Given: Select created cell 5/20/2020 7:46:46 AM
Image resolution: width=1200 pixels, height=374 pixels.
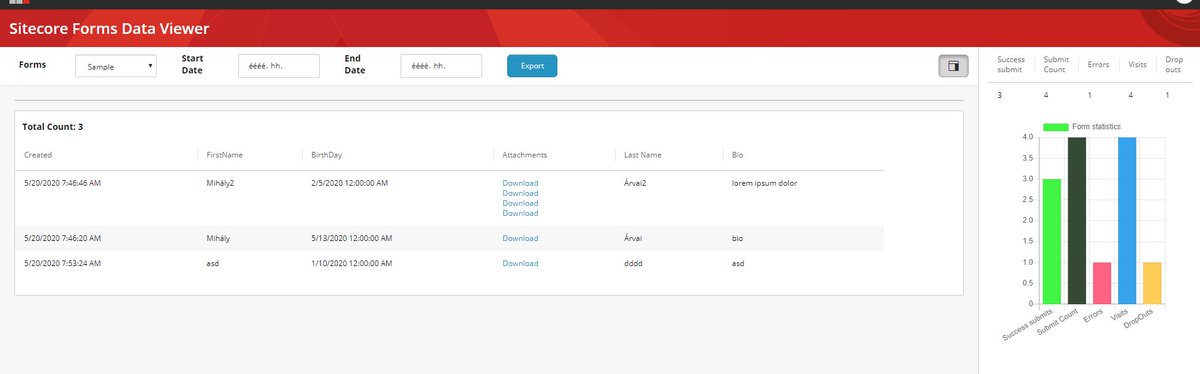Looking at the screenshot, I should pyautogui.click(x=62, y=183).
